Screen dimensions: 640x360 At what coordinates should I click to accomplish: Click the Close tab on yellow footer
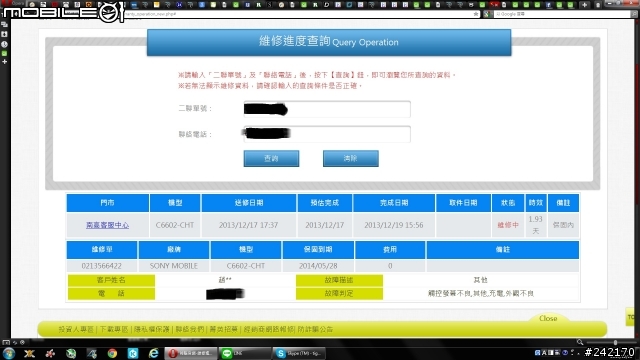pyautogui.click(x=548, y=318)
